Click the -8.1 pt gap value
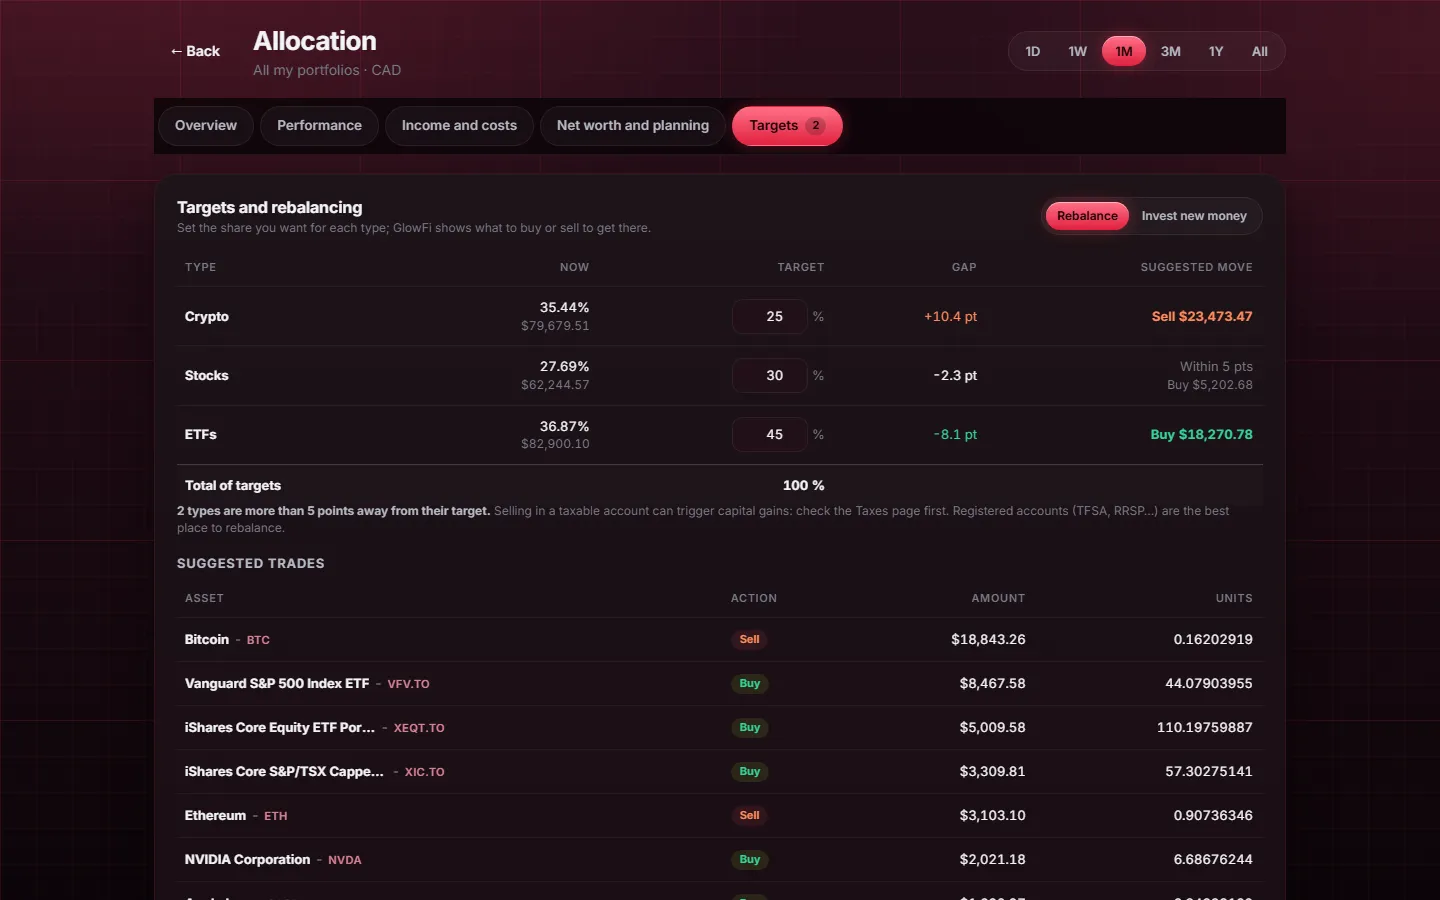 pos(955,434)
